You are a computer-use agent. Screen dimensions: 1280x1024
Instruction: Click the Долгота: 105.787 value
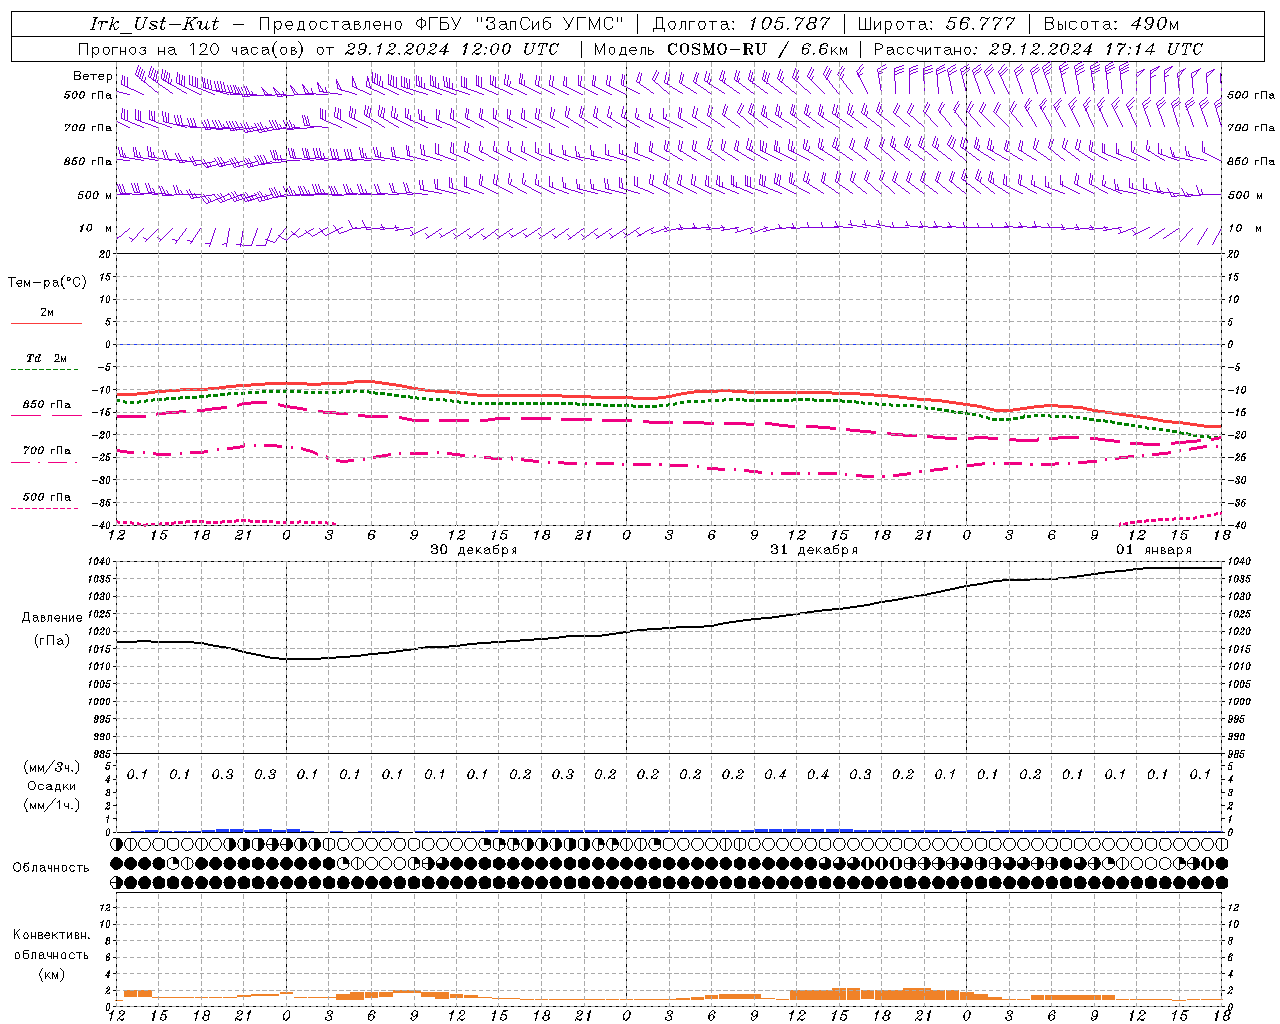tap(741, 24)
